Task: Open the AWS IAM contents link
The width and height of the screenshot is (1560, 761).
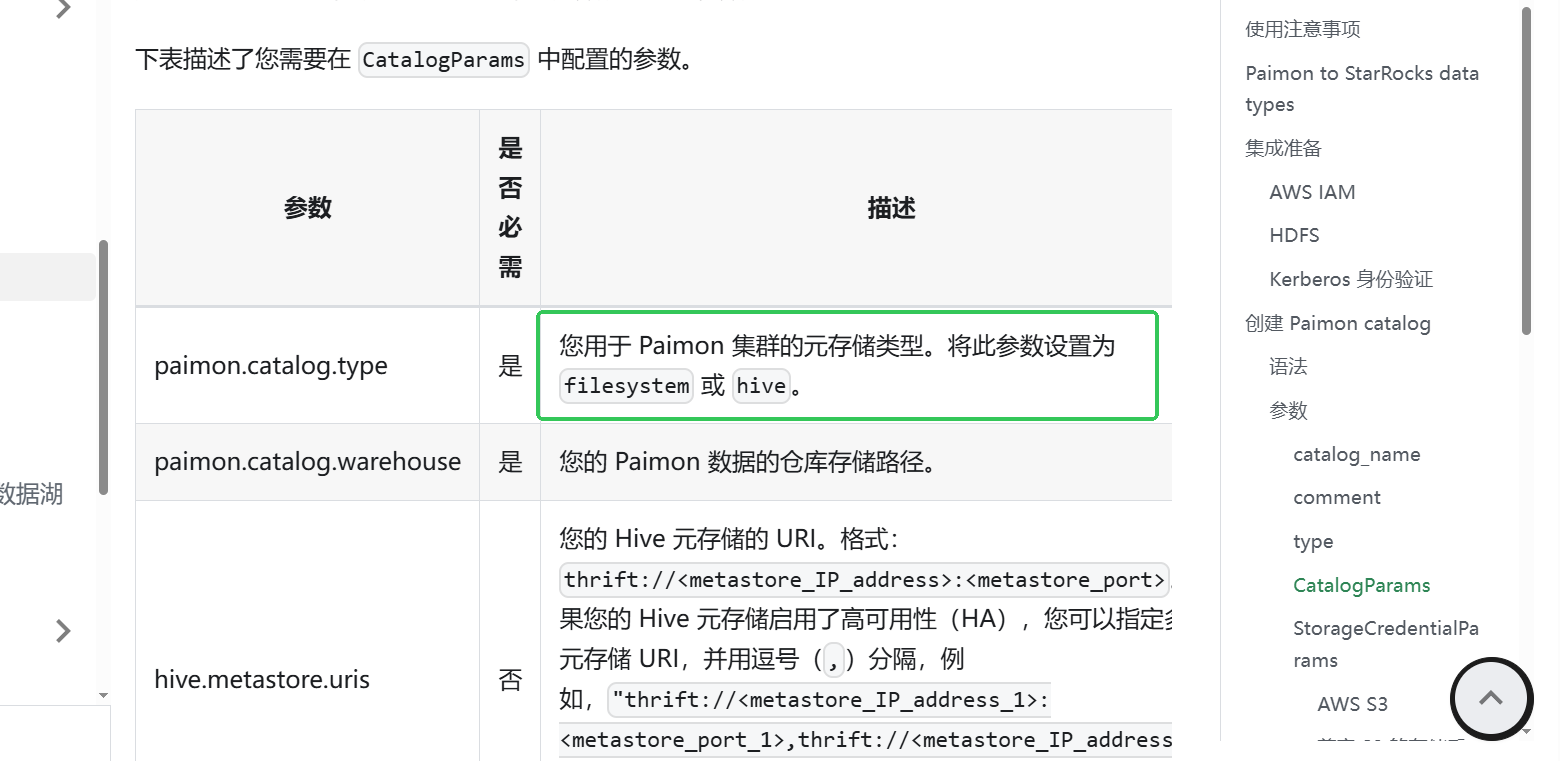Action: (1312, 192)
